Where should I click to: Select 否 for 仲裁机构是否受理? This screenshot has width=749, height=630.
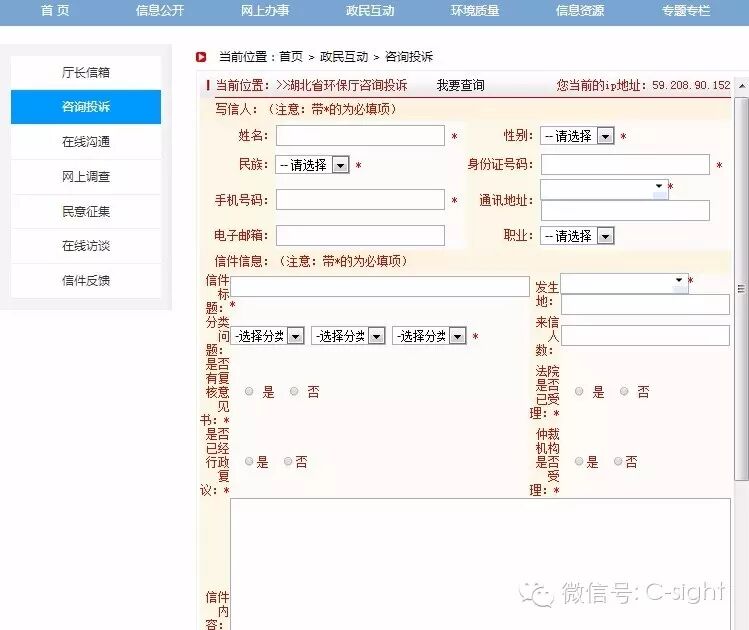click(x=618, y=461)
